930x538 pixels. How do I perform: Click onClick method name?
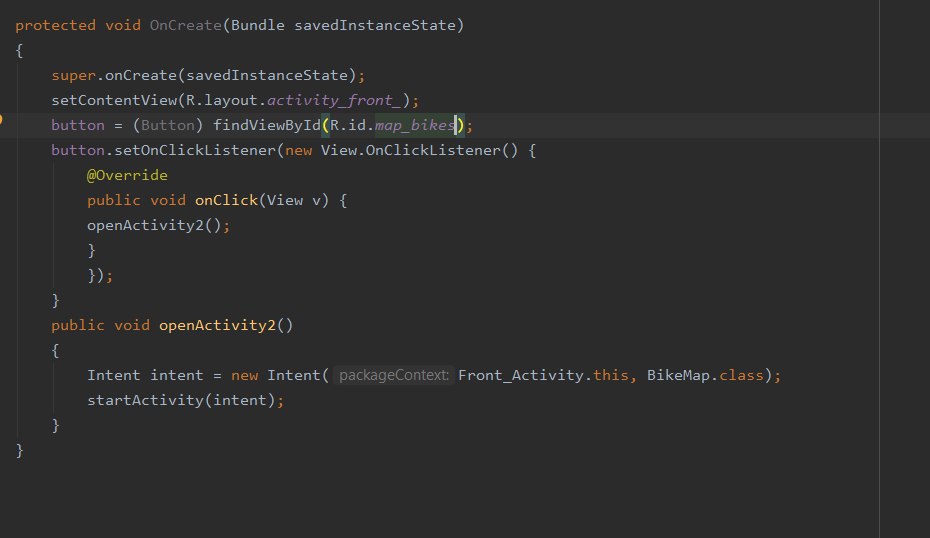point(227,200)
